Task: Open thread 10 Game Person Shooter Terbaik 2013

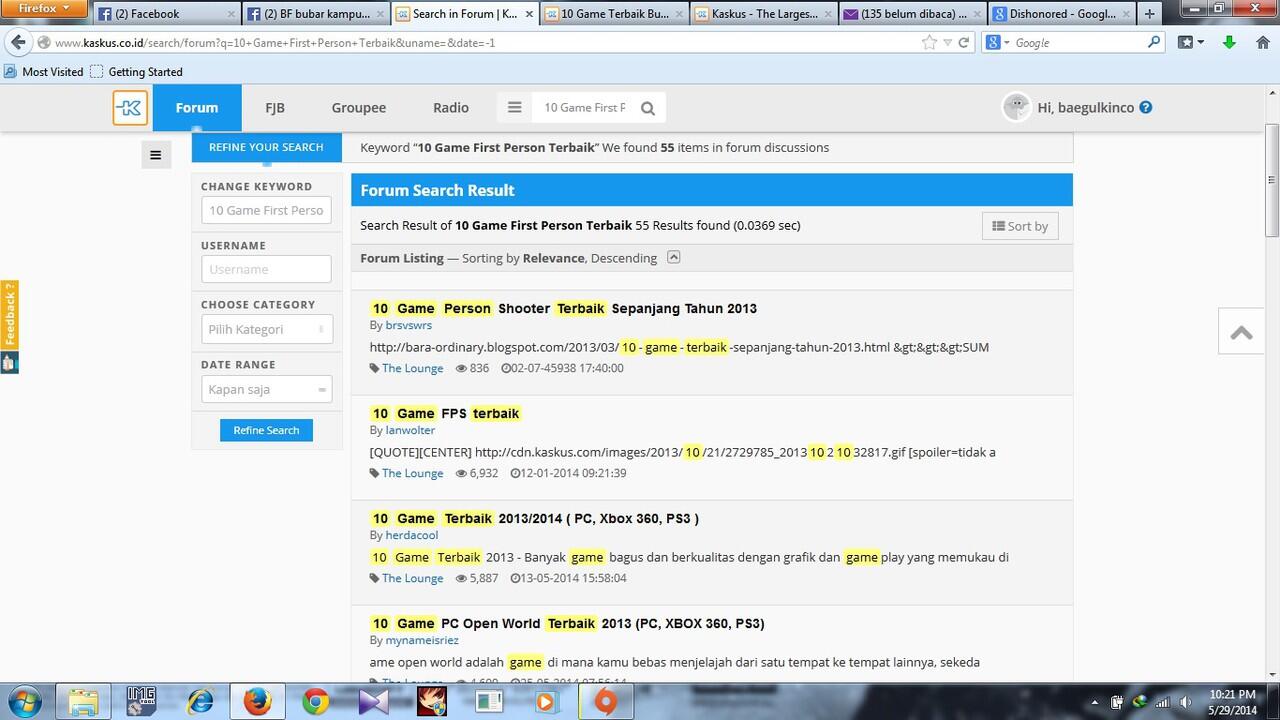Action: point(564,308)
